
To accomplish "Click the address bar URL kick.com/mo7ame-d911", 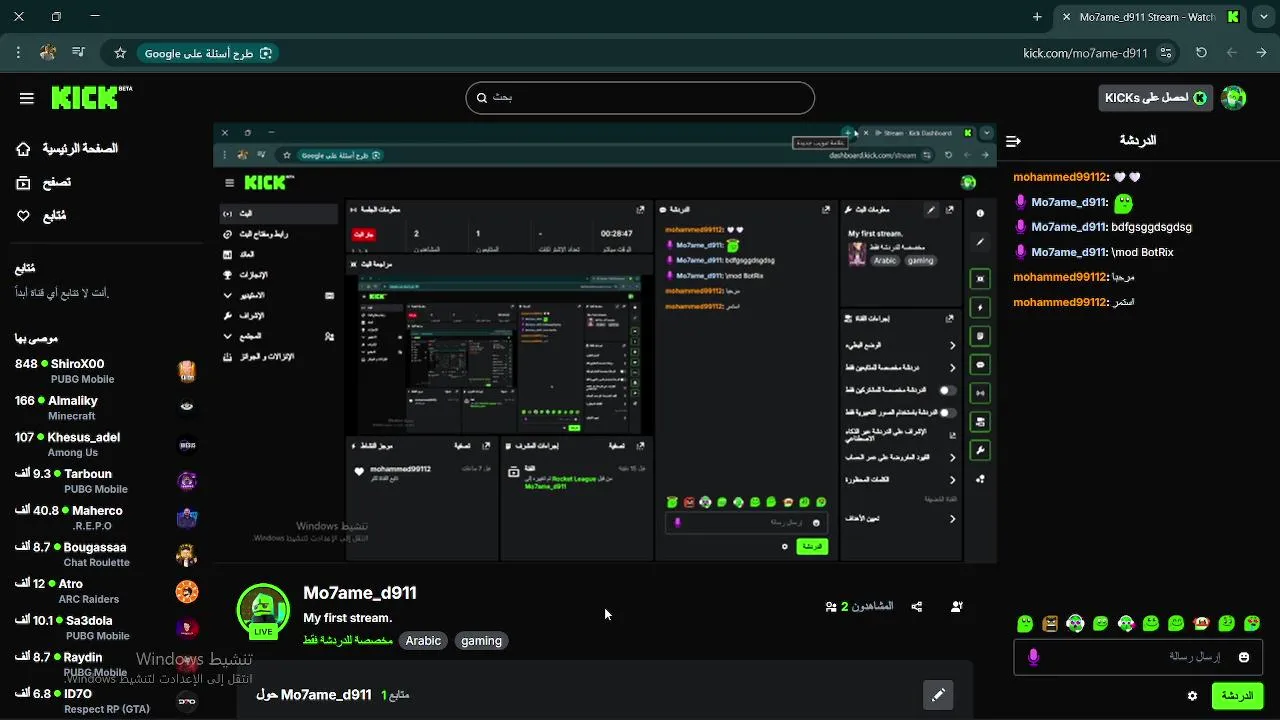I will click(x=1085, y=53).
